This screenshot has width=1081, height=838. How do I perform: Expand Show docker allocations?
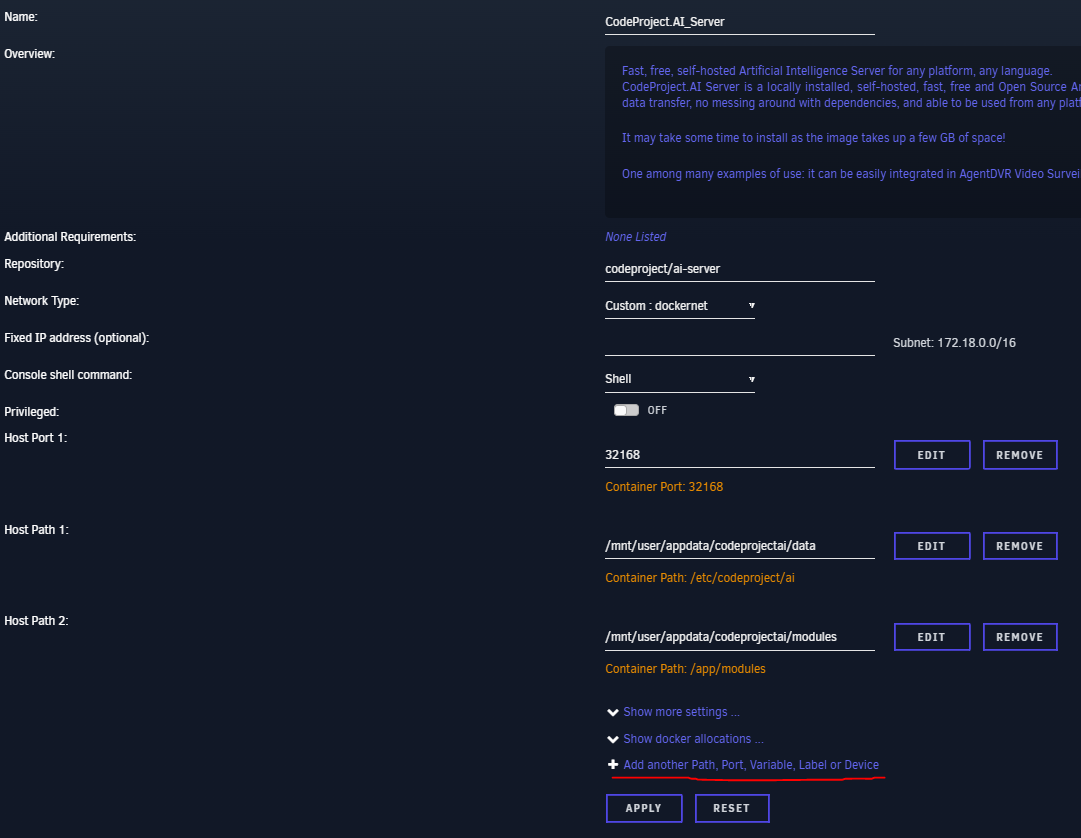[x=694, y=739]
